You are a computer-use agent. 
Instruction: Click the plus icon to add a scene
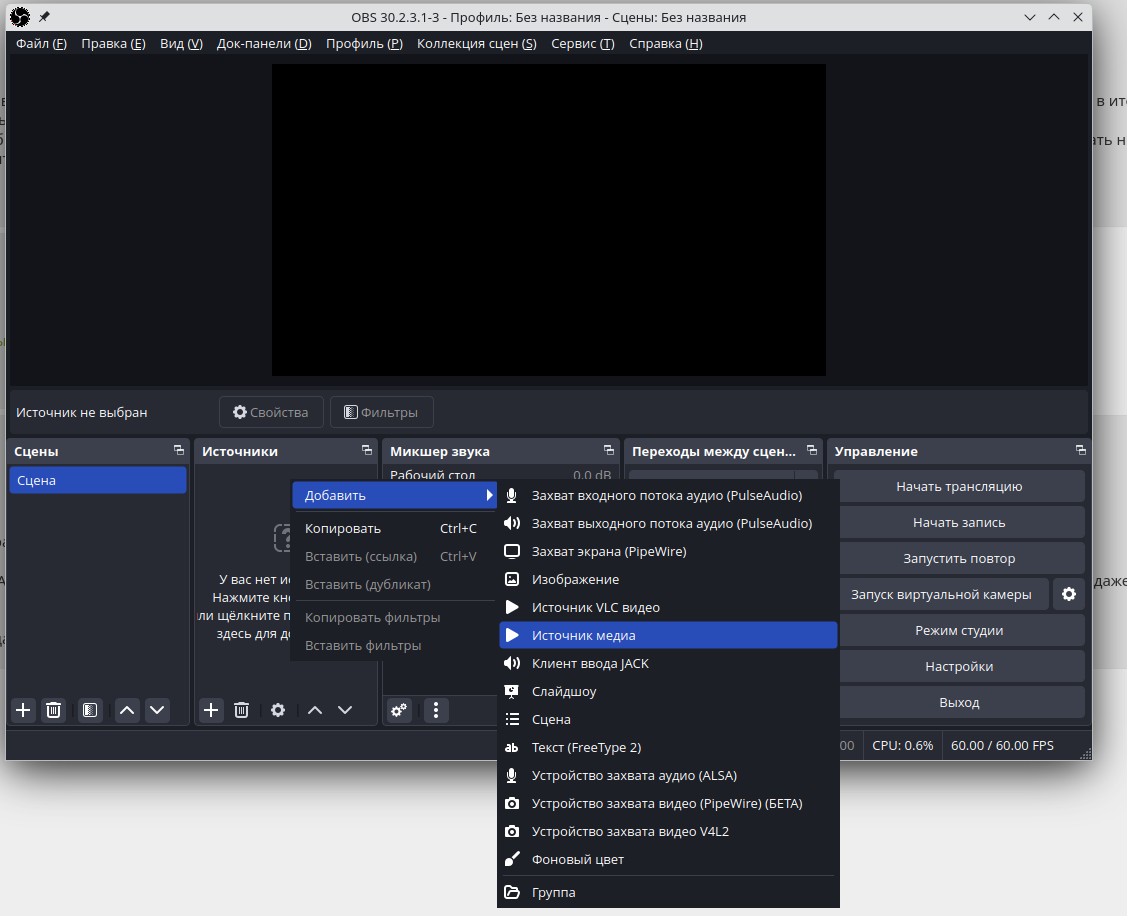click(24, 710)
